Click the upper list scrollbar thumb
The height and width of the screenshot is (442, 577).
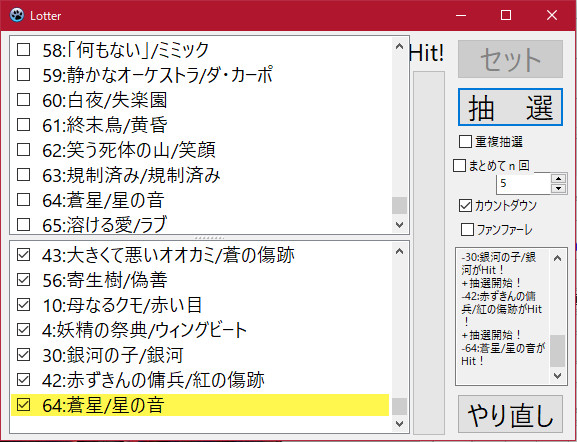pos(399,205)
